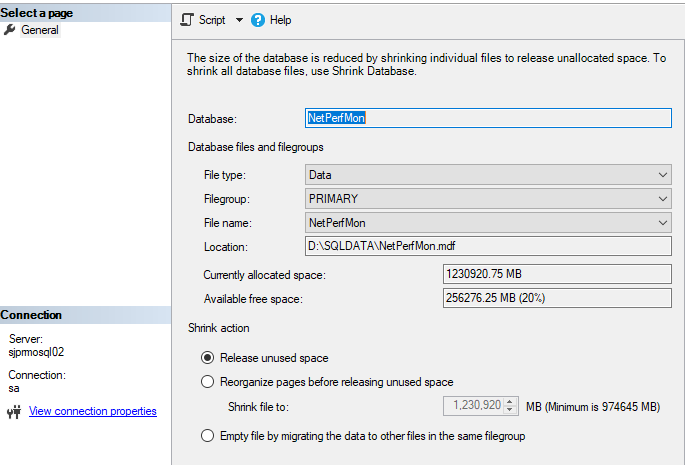Click the Database name field
Viewport: 685px width, 465px height.
(x=487, y=118)
